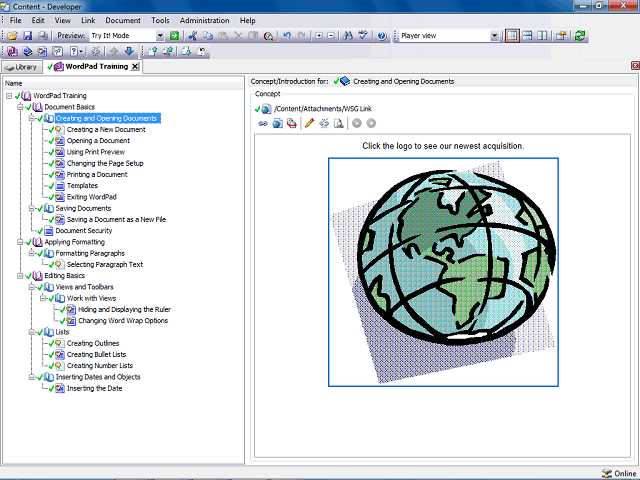Switch to horizontal split layout button

click(x=527, y=36)
